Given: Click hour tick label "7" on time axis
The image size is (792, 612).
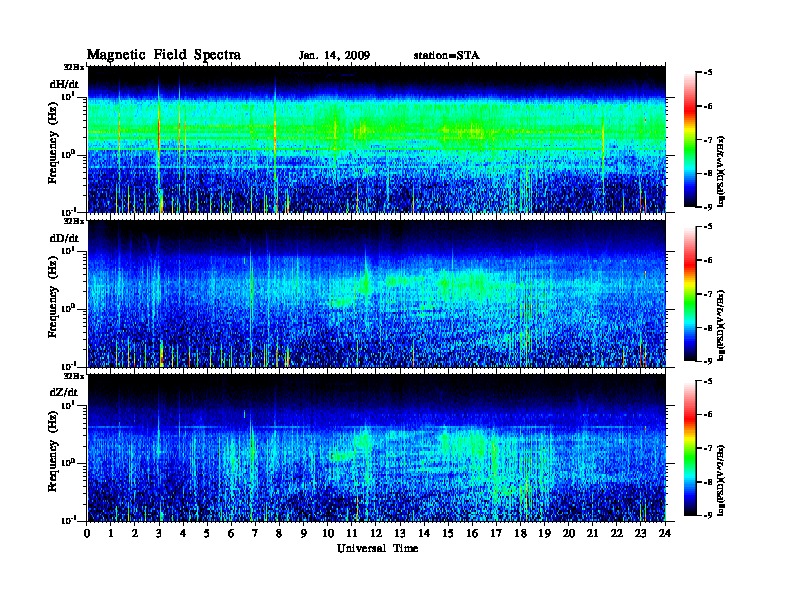Looking at the screenshot, I should point(256,533).
